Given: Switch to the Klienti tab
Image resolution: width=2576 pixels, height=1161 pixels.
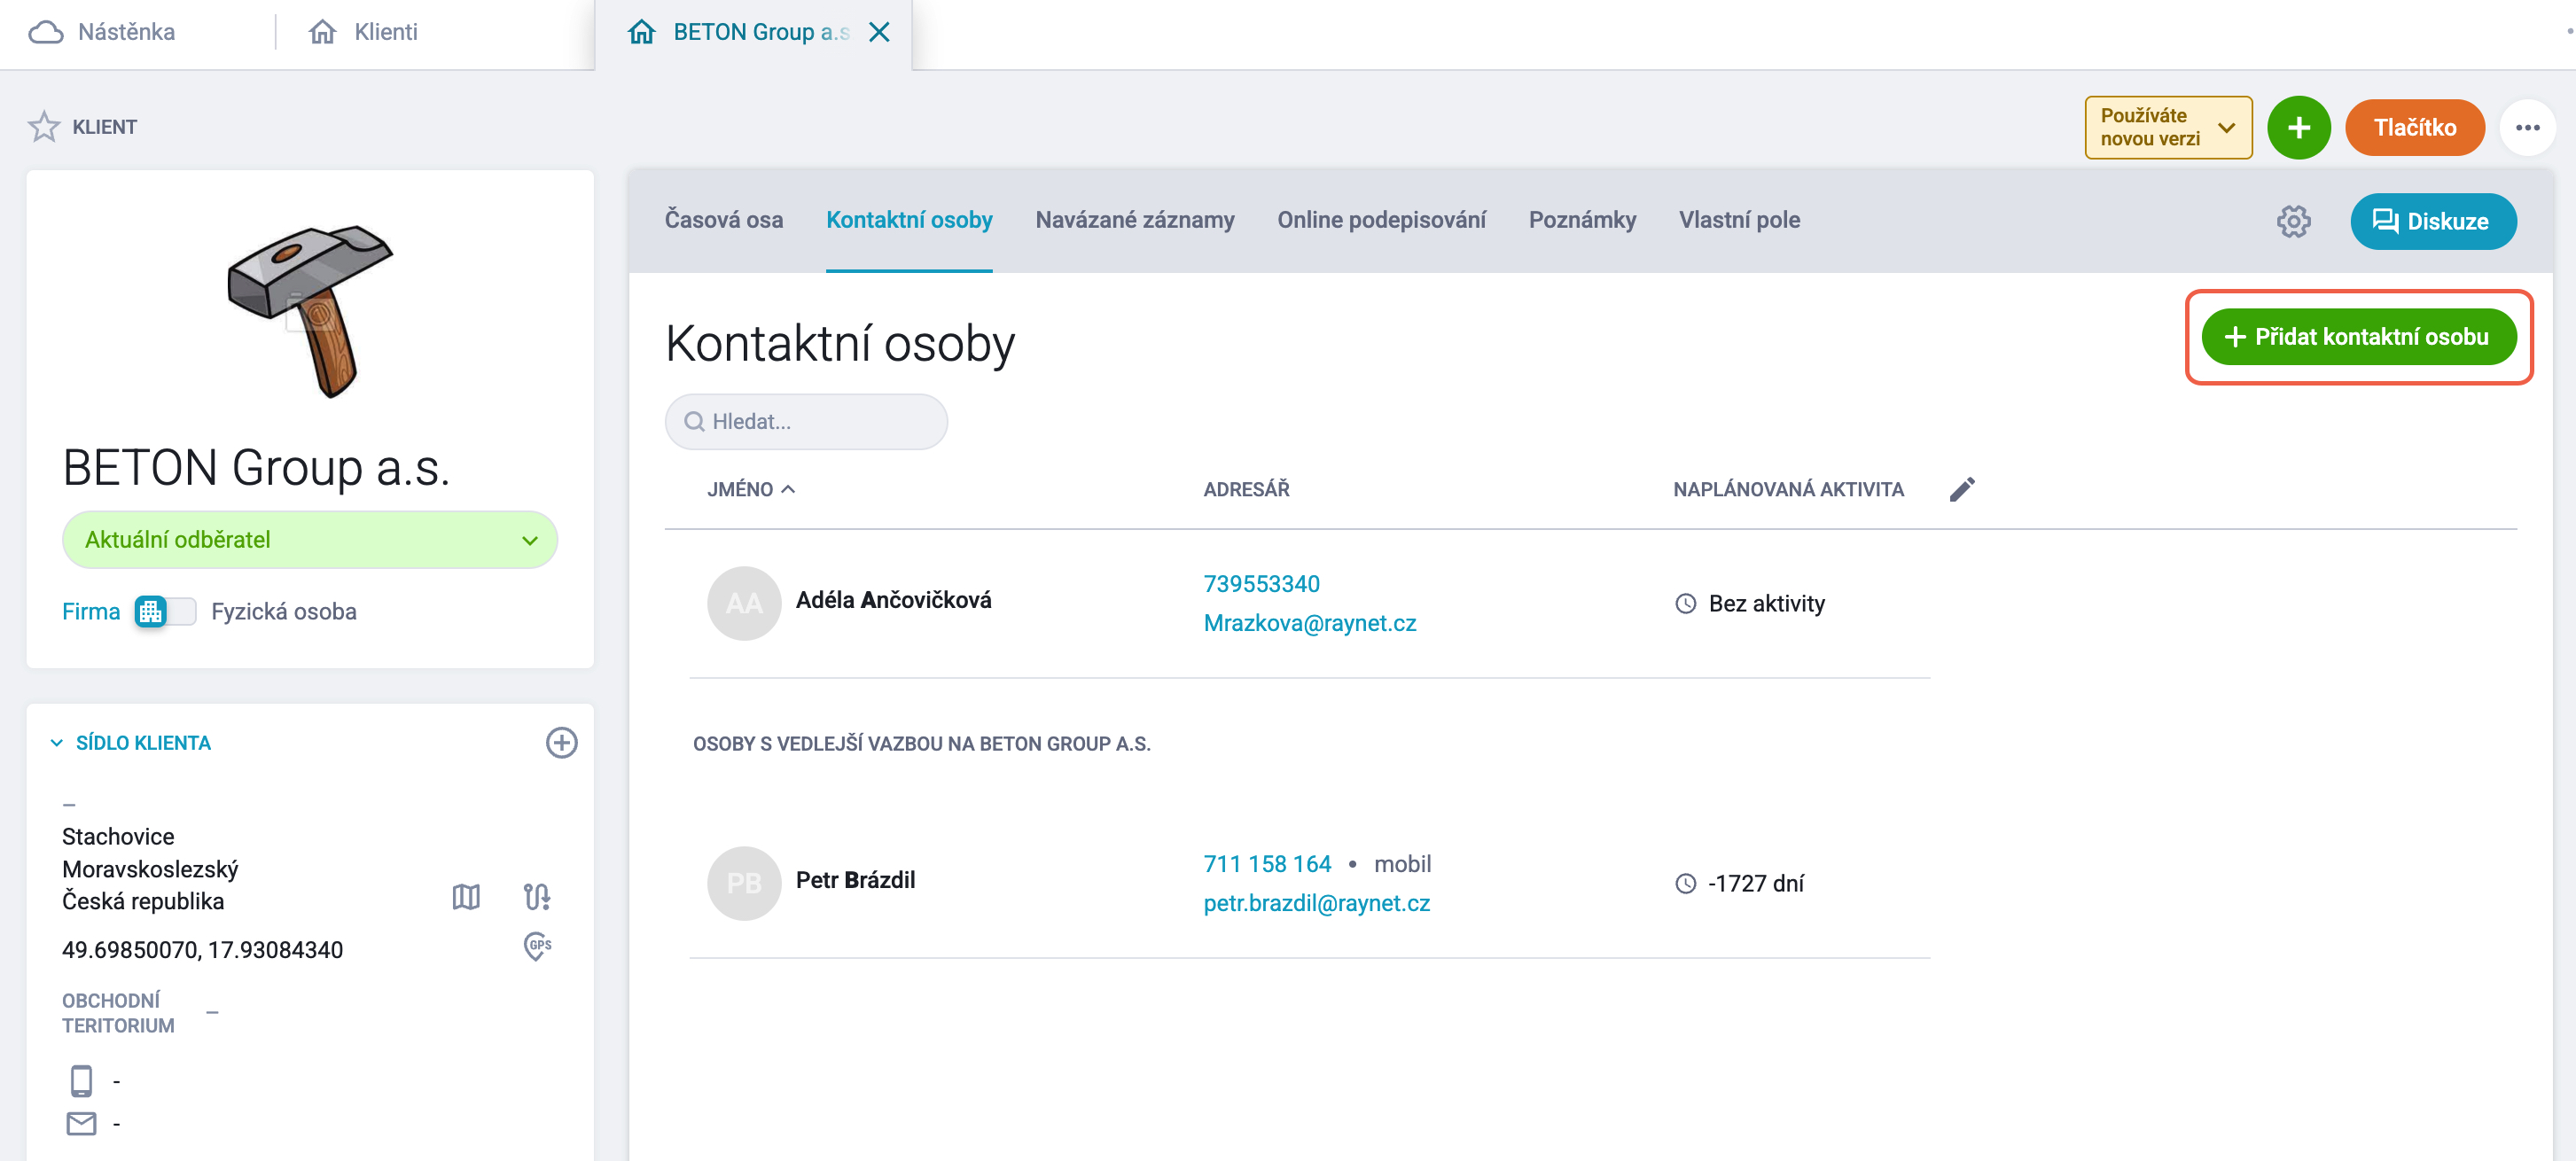Looking at the screenshot, I should 363,32.
